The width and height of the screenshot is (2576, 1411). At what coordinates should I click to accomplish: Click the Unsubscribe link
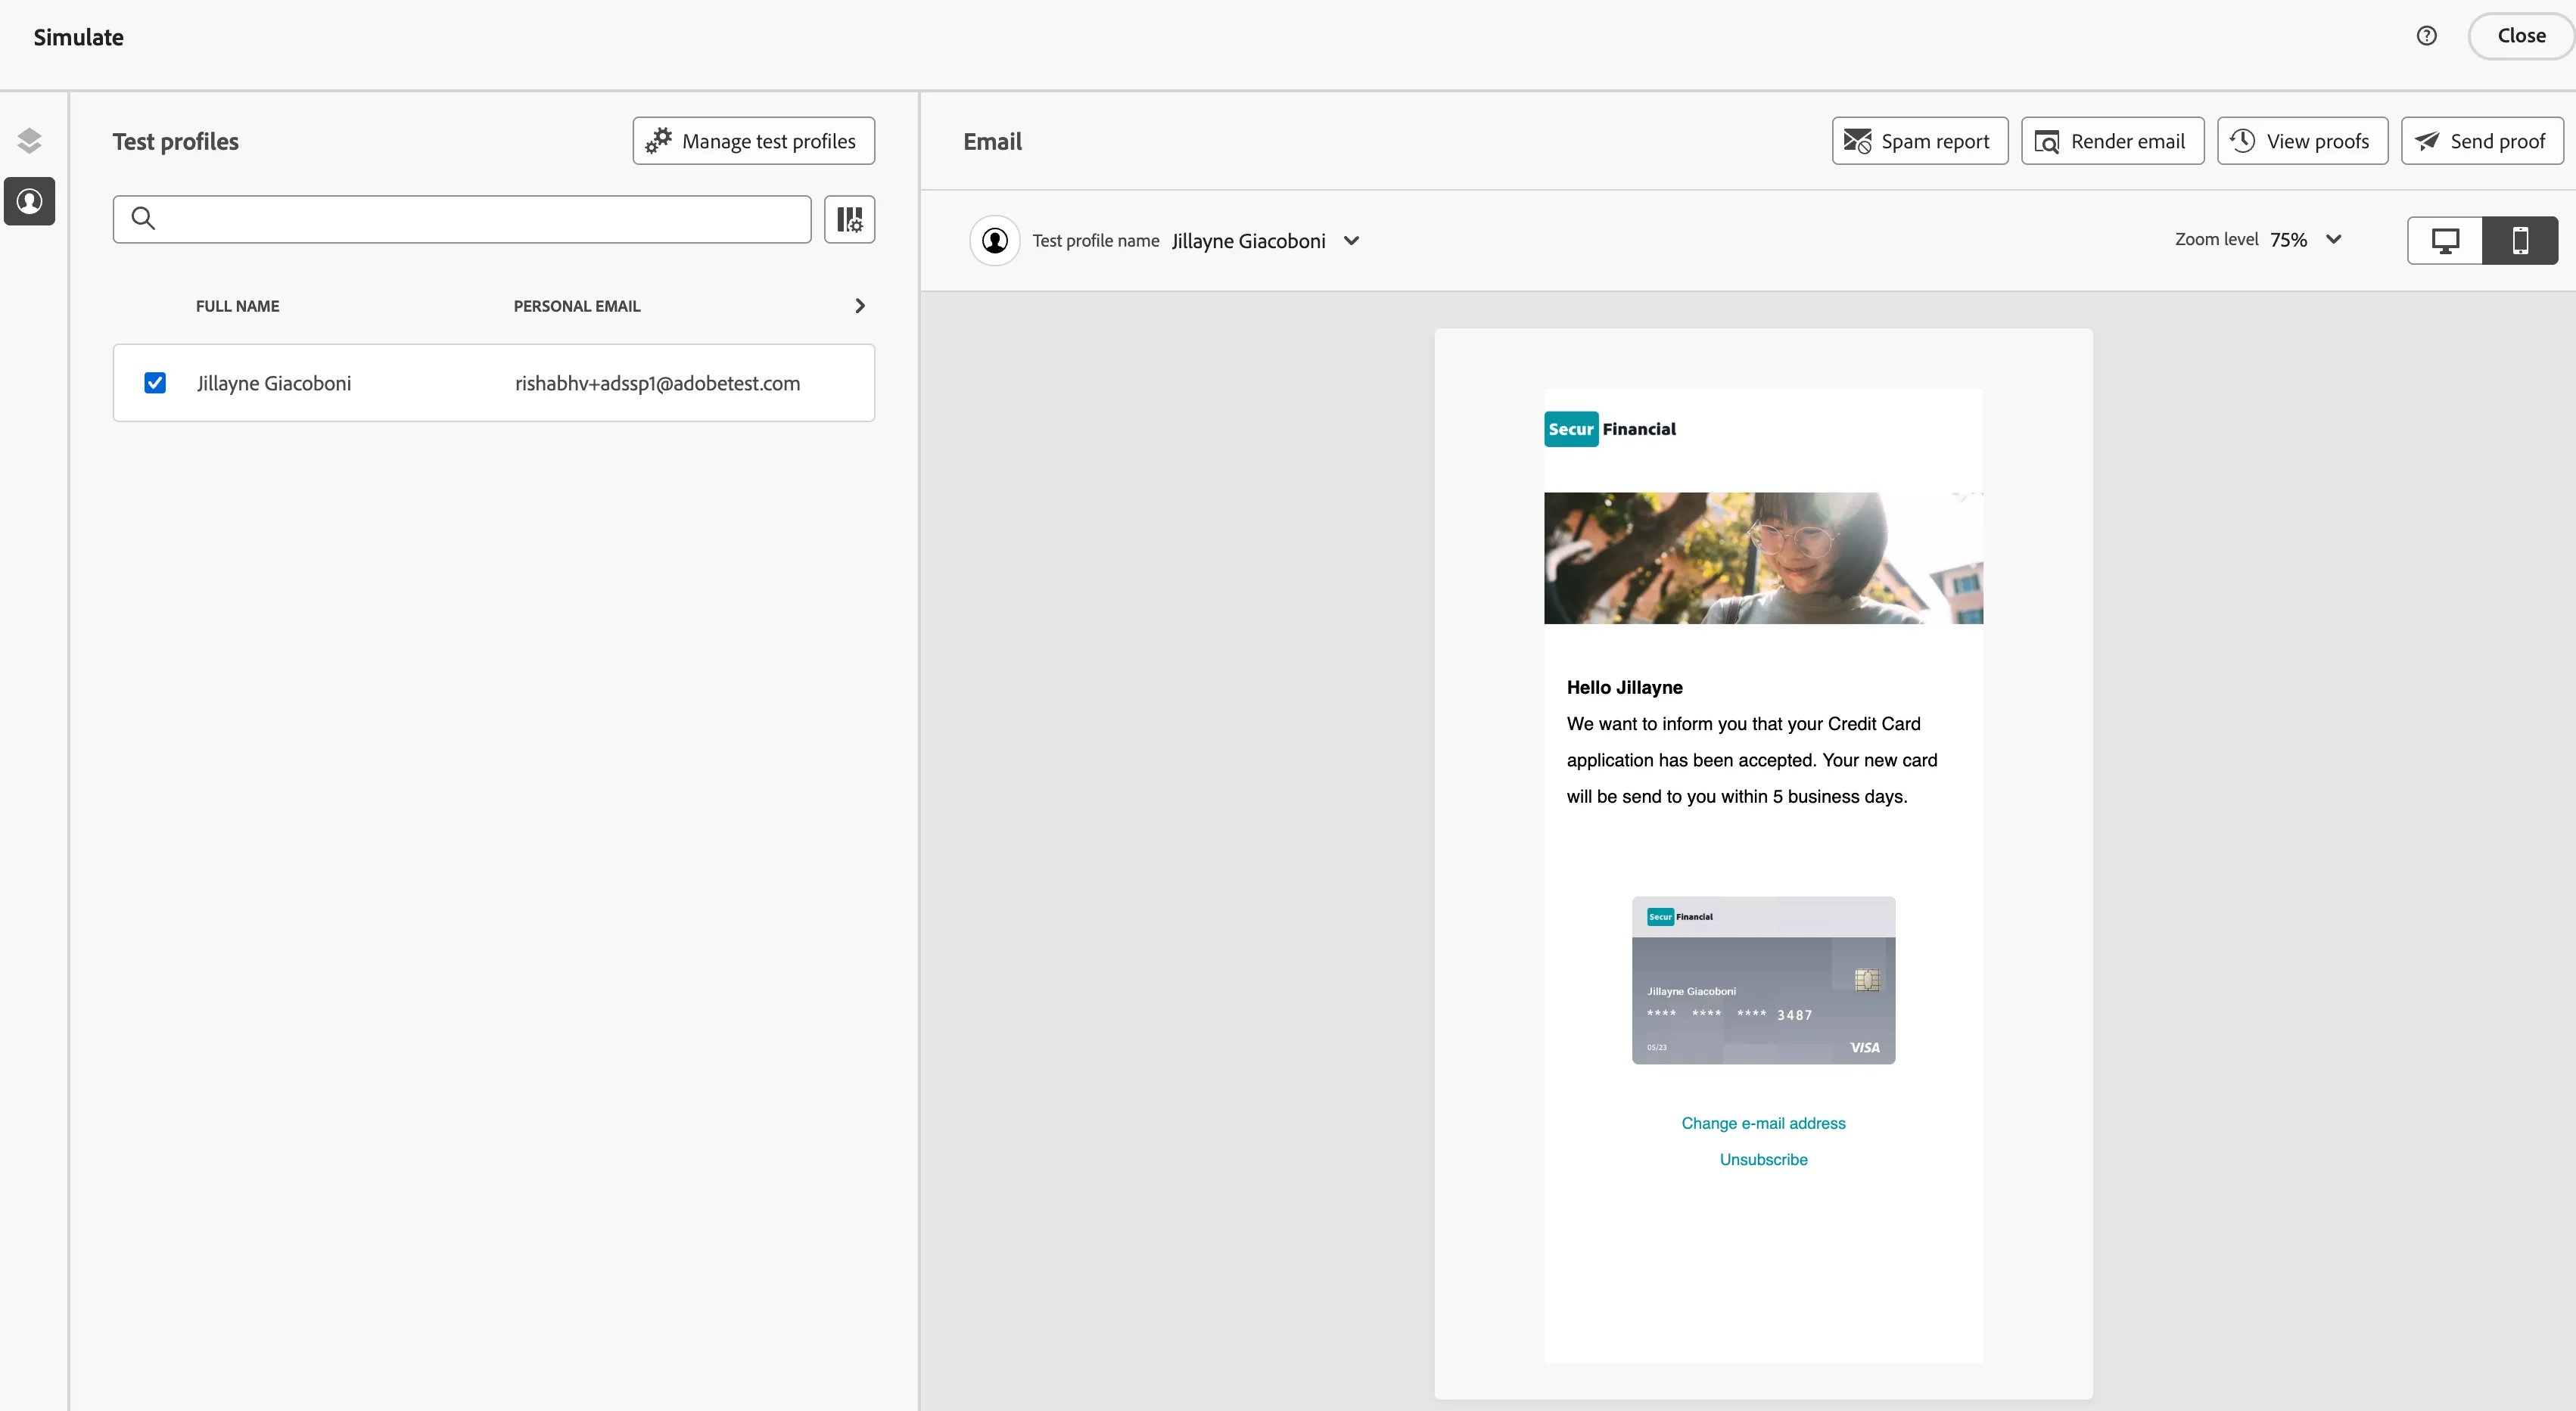[1763, 1159]
